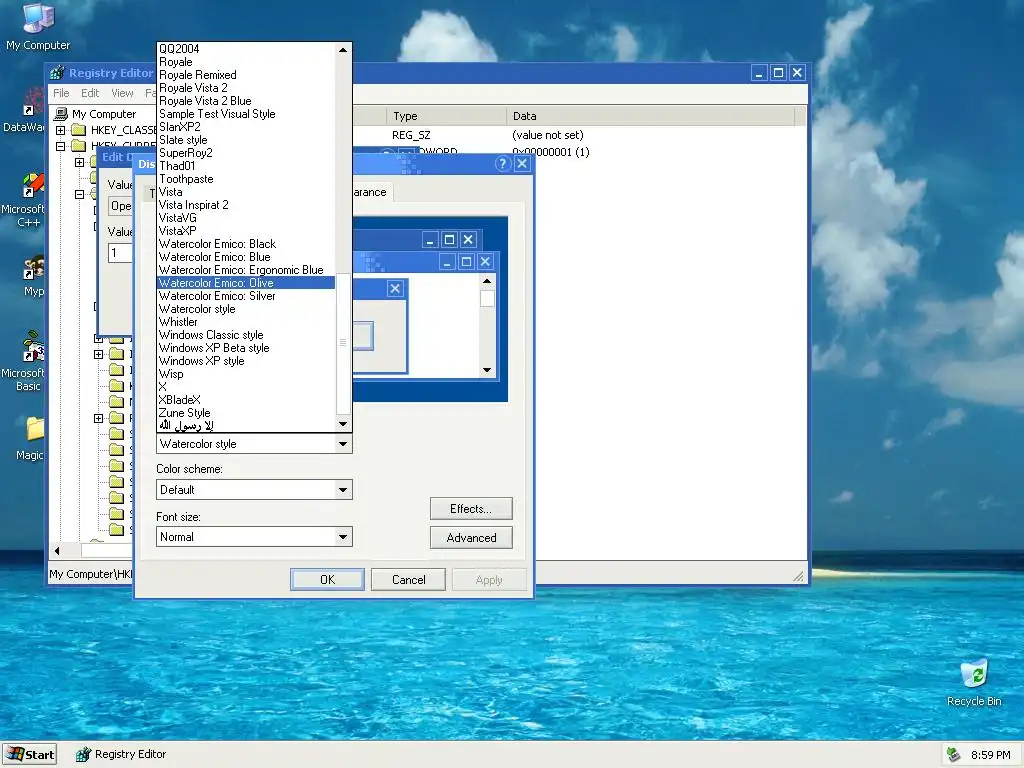Select Windows Classic style option

click(246, 335)
